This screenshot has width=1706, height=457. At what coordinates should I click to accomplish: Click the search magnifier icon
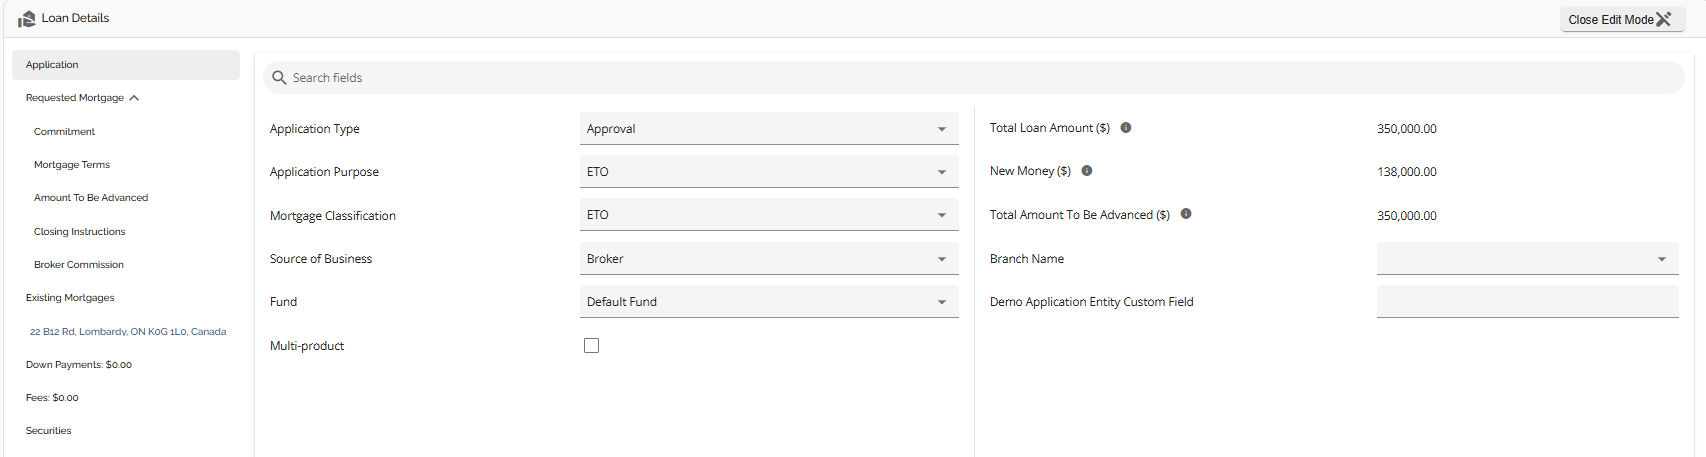pos(279,77)
